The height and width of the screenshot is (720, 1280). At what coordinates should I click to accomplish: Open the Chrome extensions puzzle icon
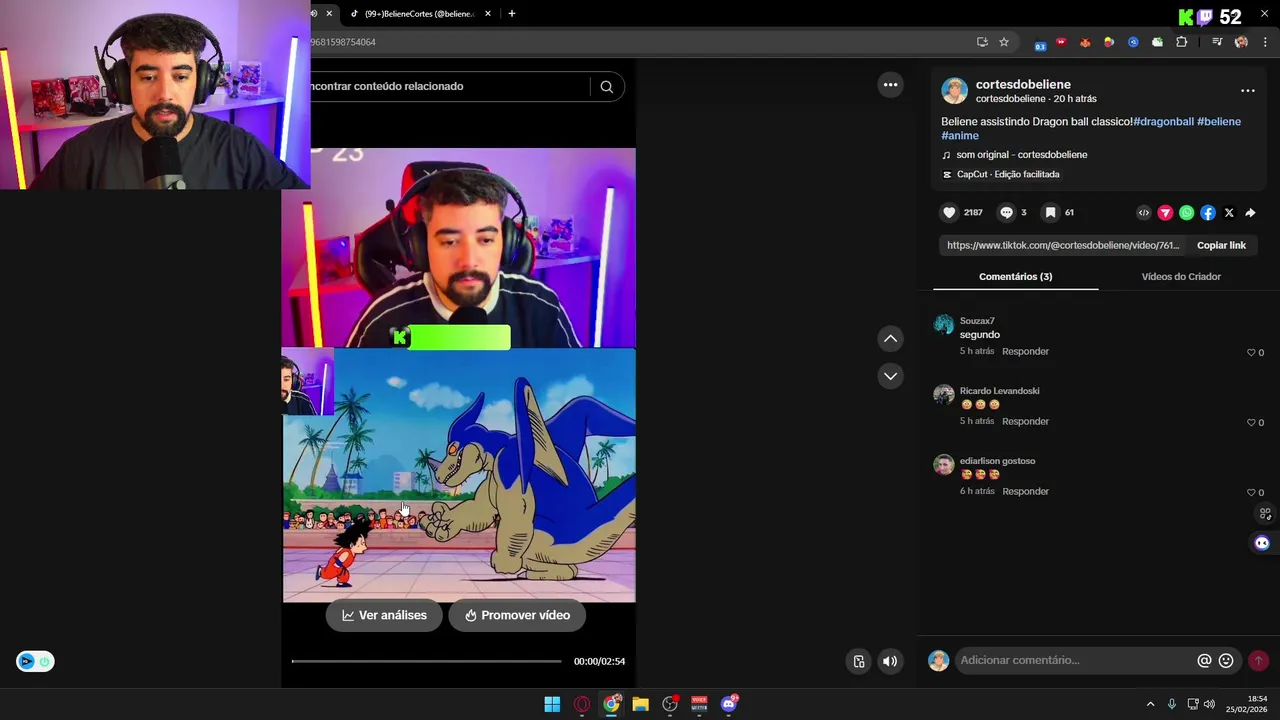tap(1182, 42)
